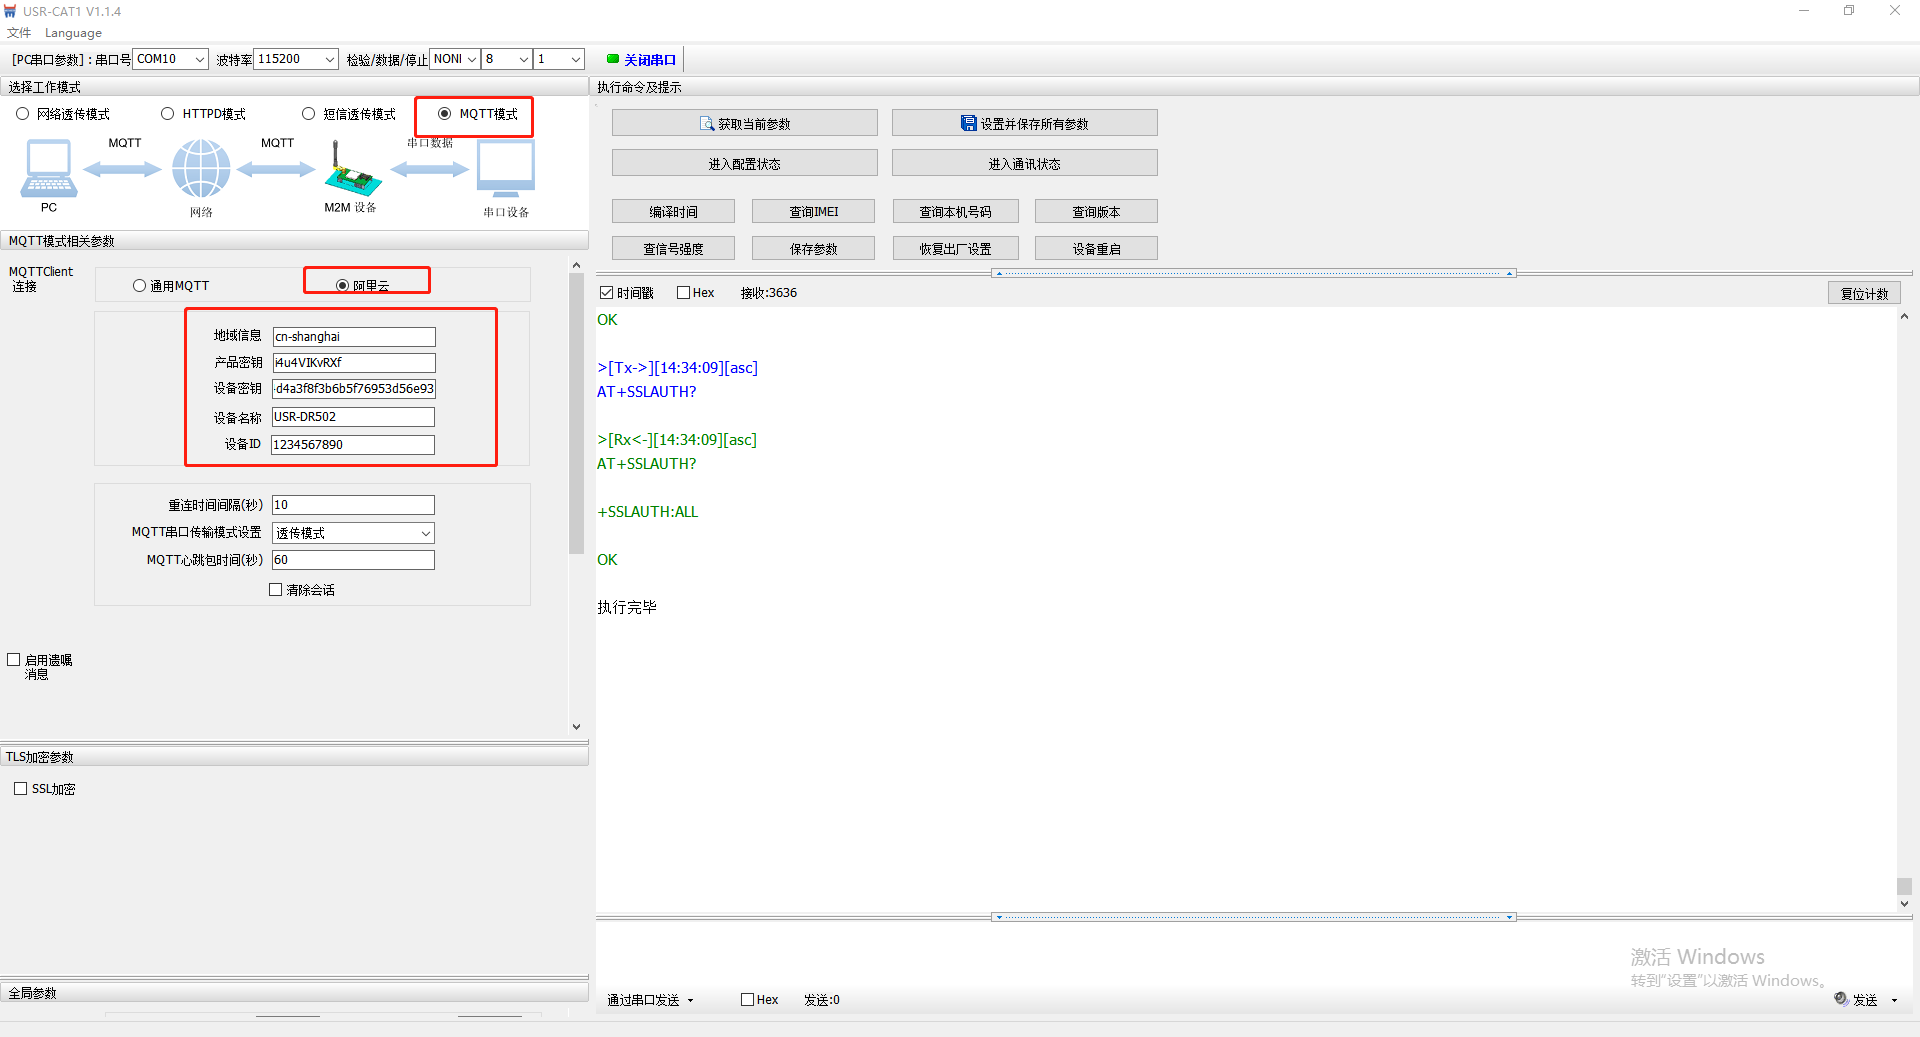Image resolution: width=1920 pixels, height=1037 pixels.
Task: Click the device restart button
Action: tap(1096, 249)
